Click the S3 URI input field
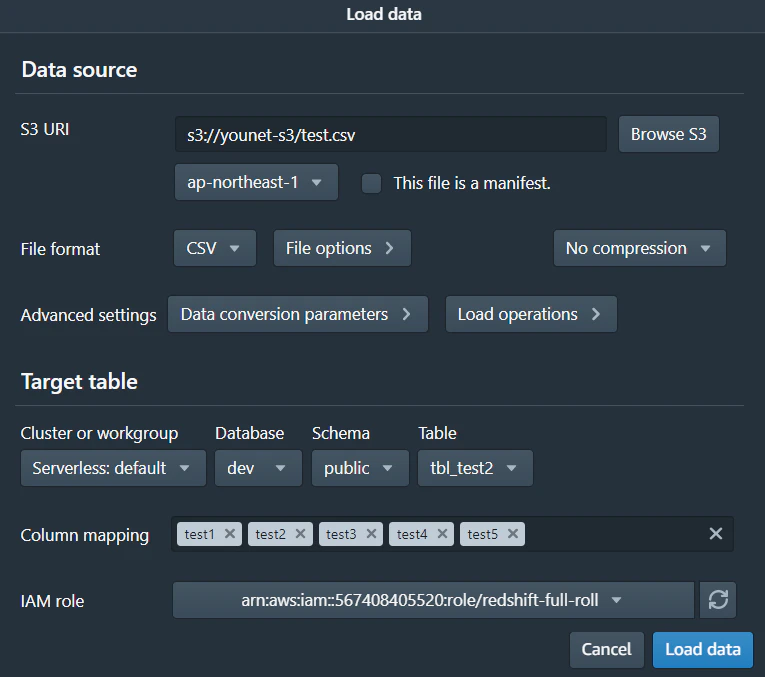Image resolution: width=765 pixels, height=677 pixels. click(391, 134)
